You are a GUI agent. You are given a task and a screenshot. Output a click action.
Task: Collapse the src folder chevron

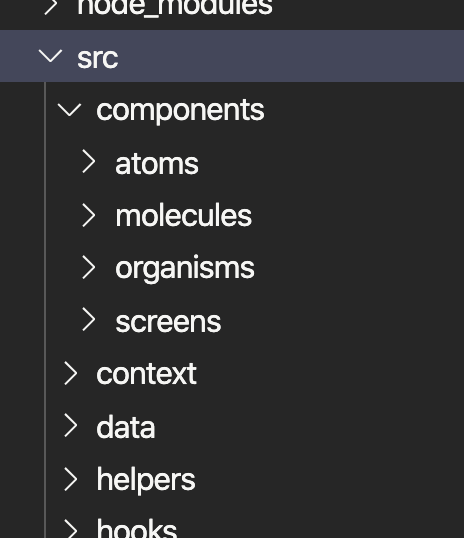pos(50,56)
